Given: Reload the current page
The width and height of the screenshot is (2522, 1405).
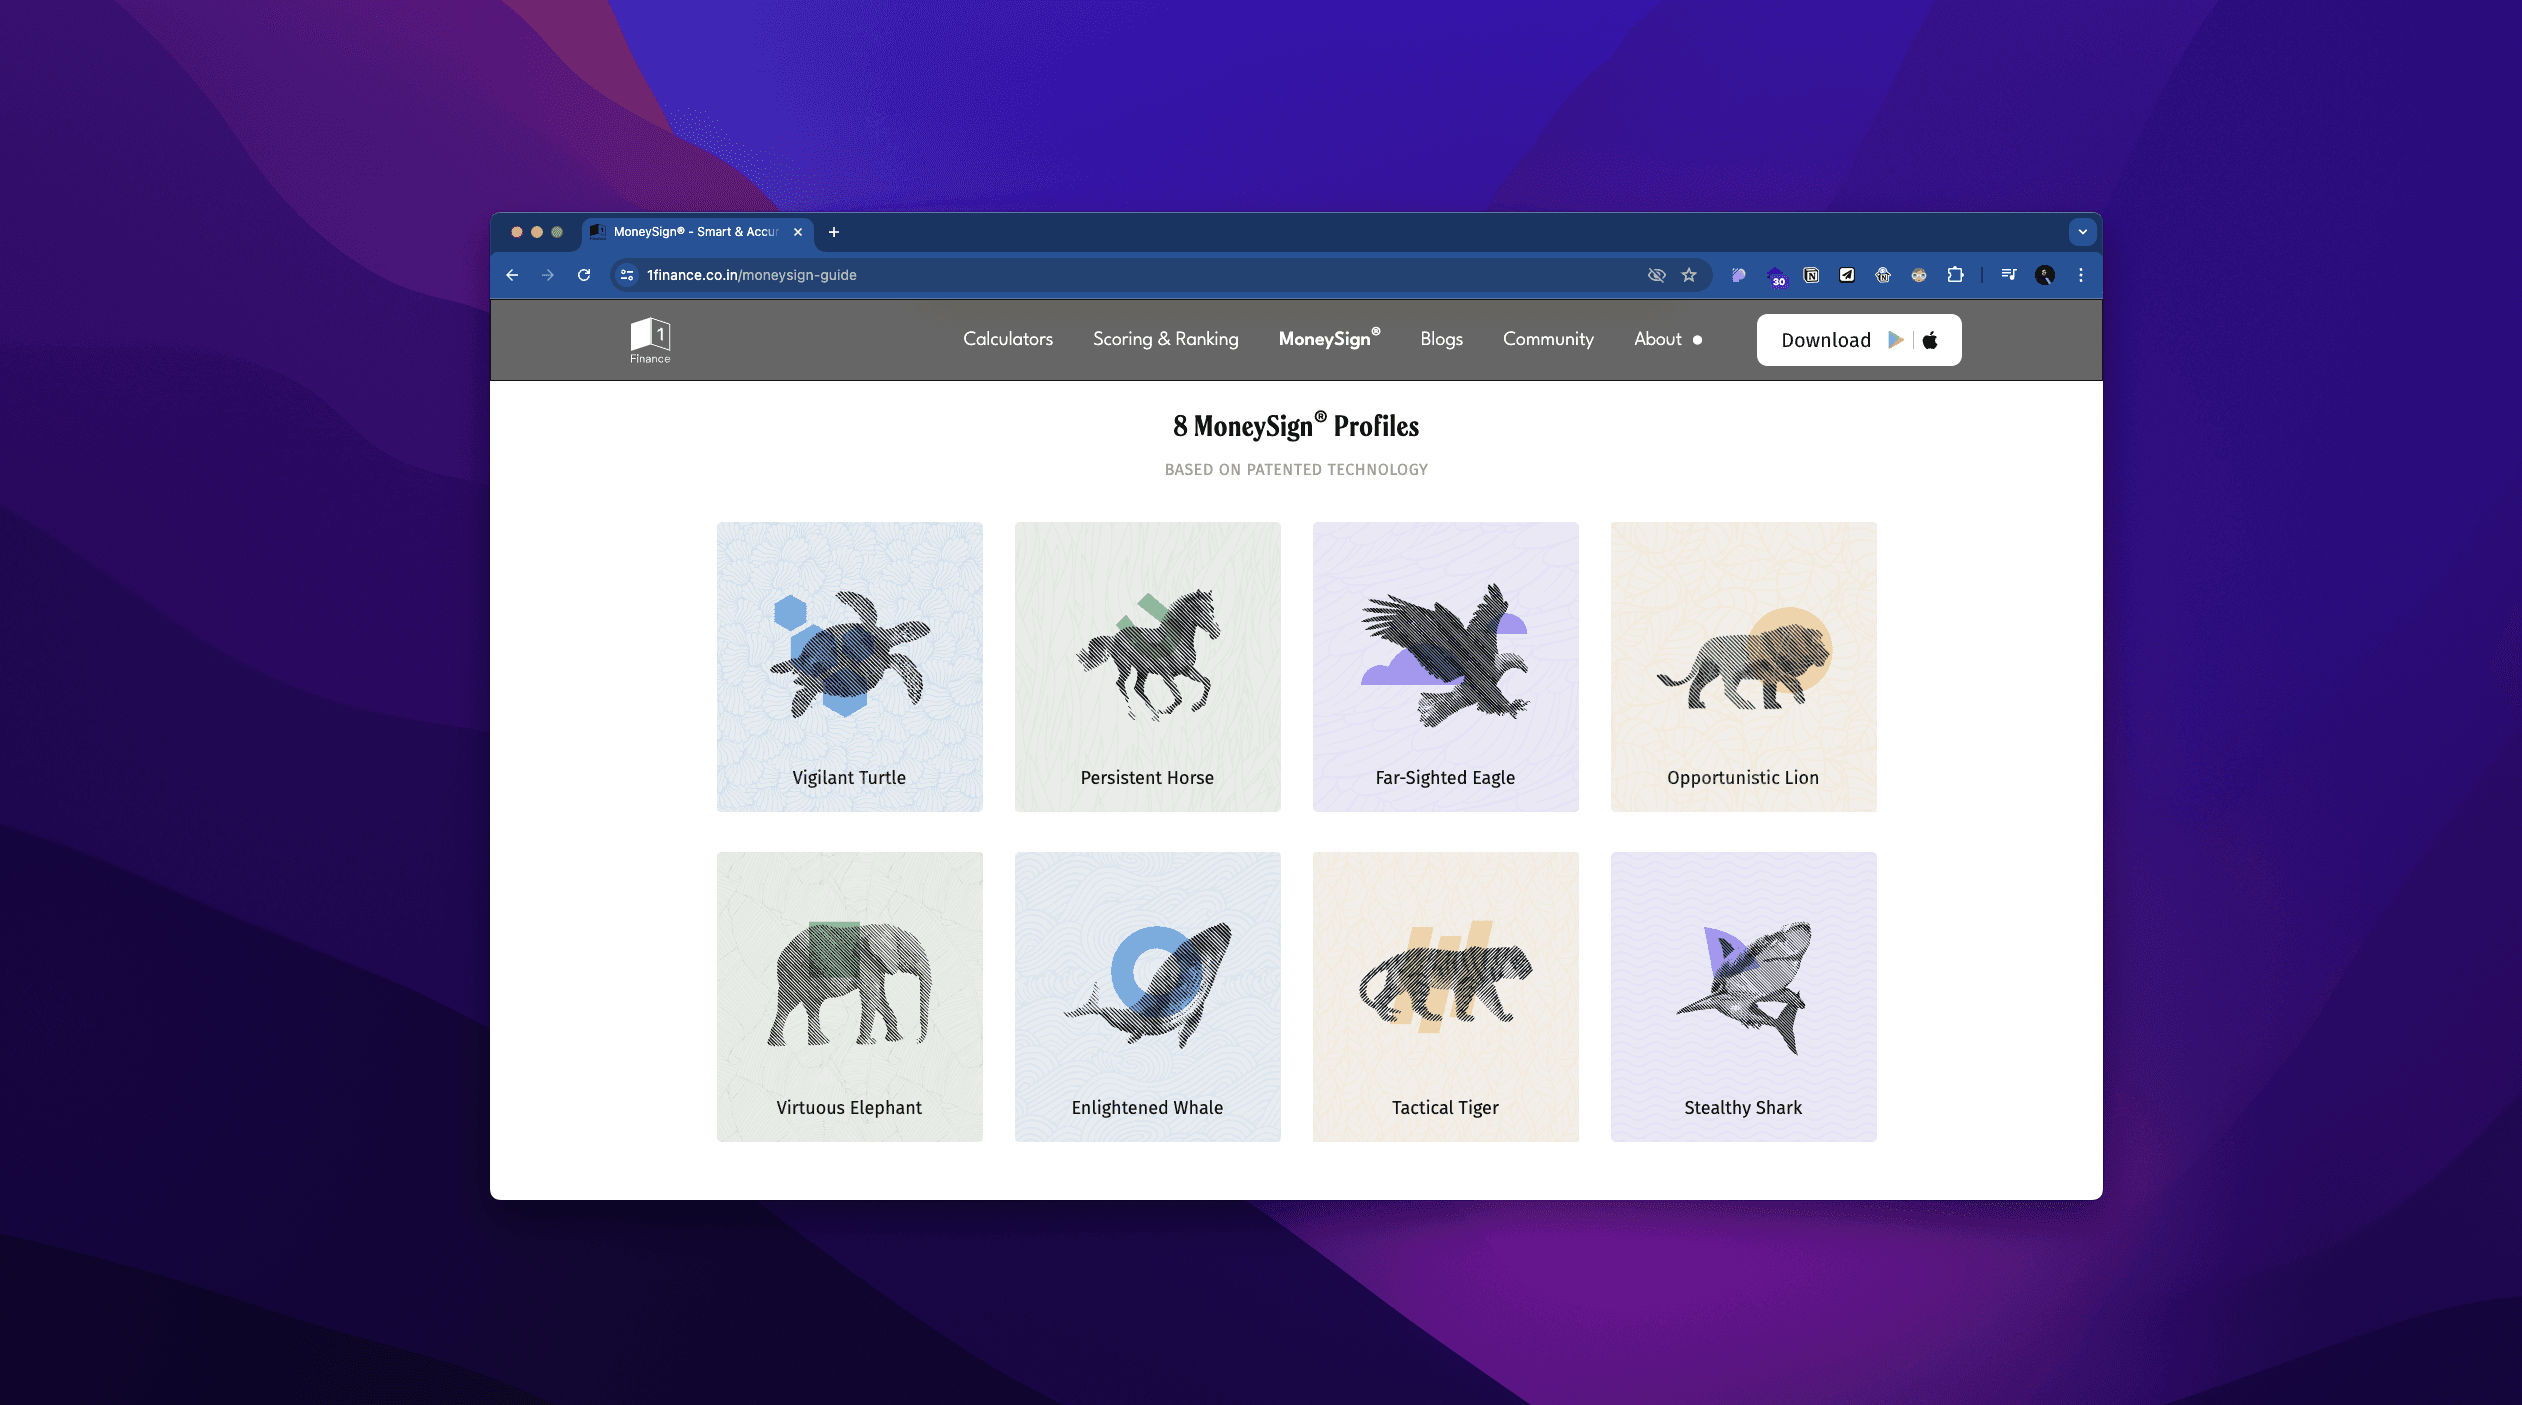Looking at the screenshot, I should pos(584,275).
